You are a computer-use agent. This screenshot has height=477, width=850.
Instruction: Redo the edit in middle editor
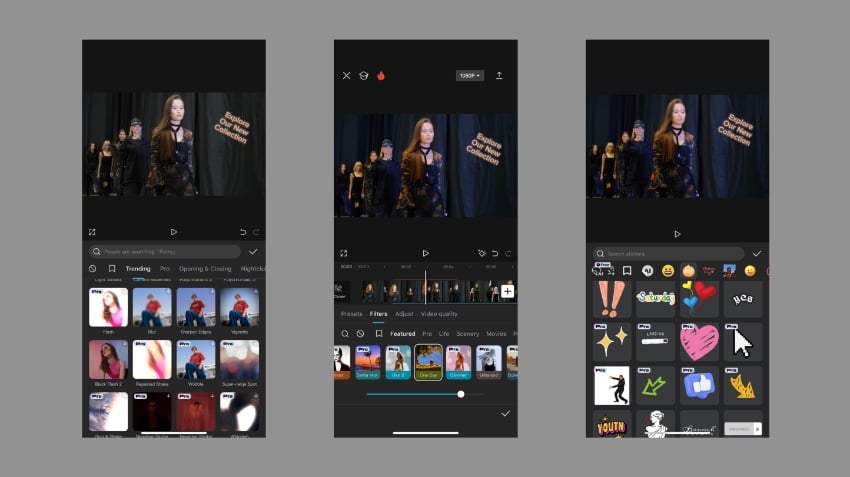coord(508,253)
